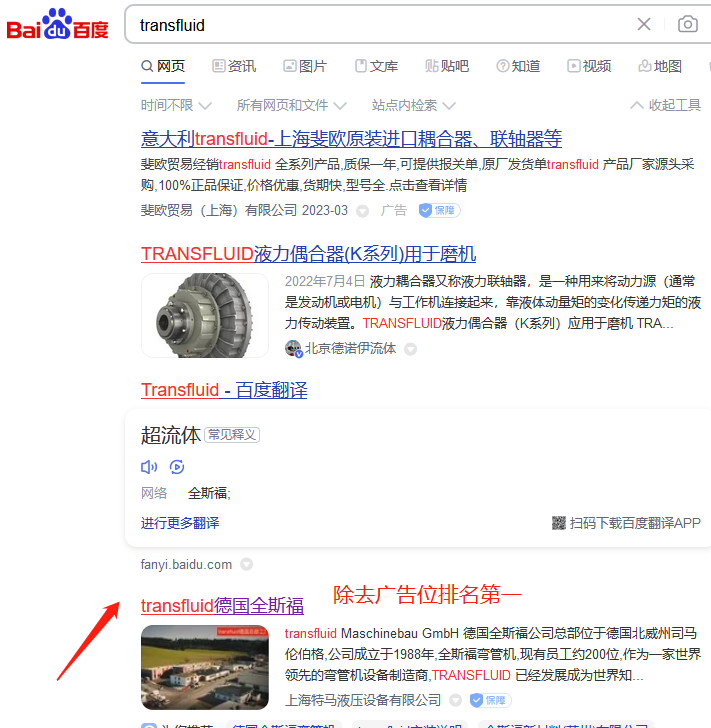Open the Transfluid - 百度翻译 result link
Screen dimensions: 711x728
[224, 390]
